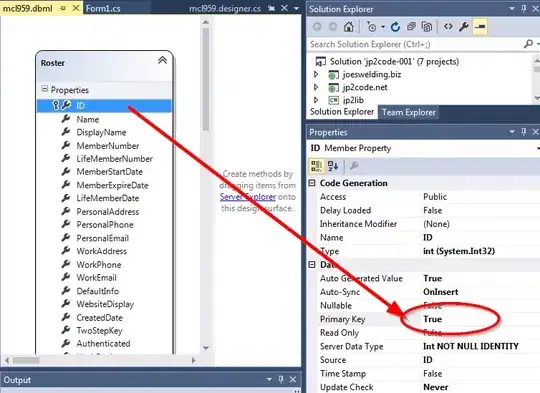Image resolution: width=540 pixels, height=393 pixels.
Task: Collapse the Code Generation category
Action: (312, 183)
